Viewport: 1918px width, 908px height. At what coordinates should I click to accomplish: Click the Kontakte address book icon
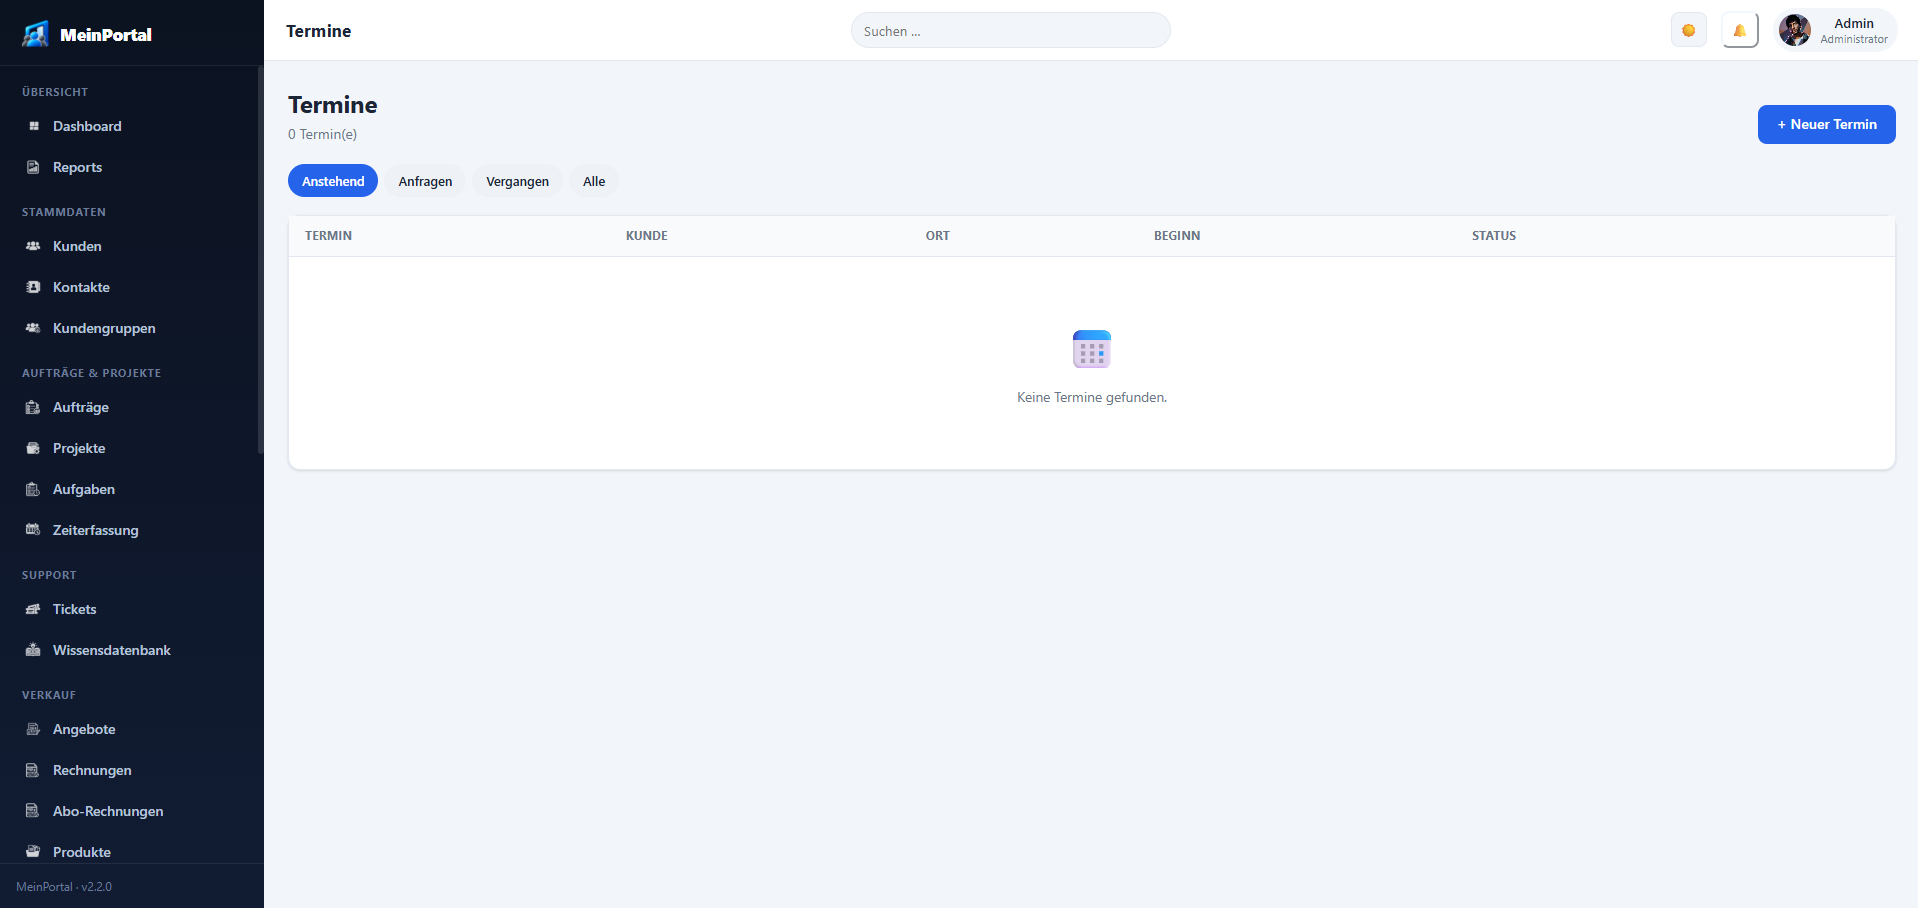(x=33, y=287)
